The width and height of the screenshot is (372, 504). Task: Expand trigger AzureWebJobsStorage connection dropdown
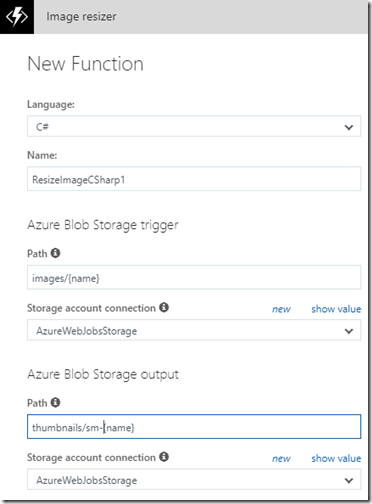194,330
